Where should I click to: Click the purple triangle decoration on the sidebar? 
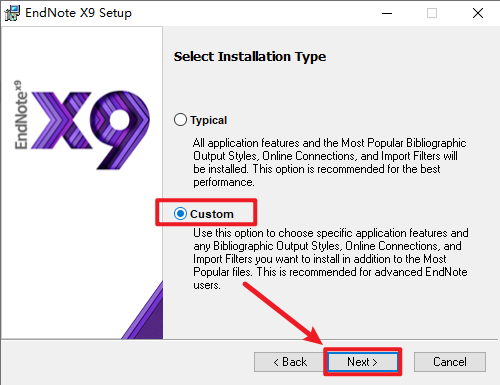(x=143, y=311)
